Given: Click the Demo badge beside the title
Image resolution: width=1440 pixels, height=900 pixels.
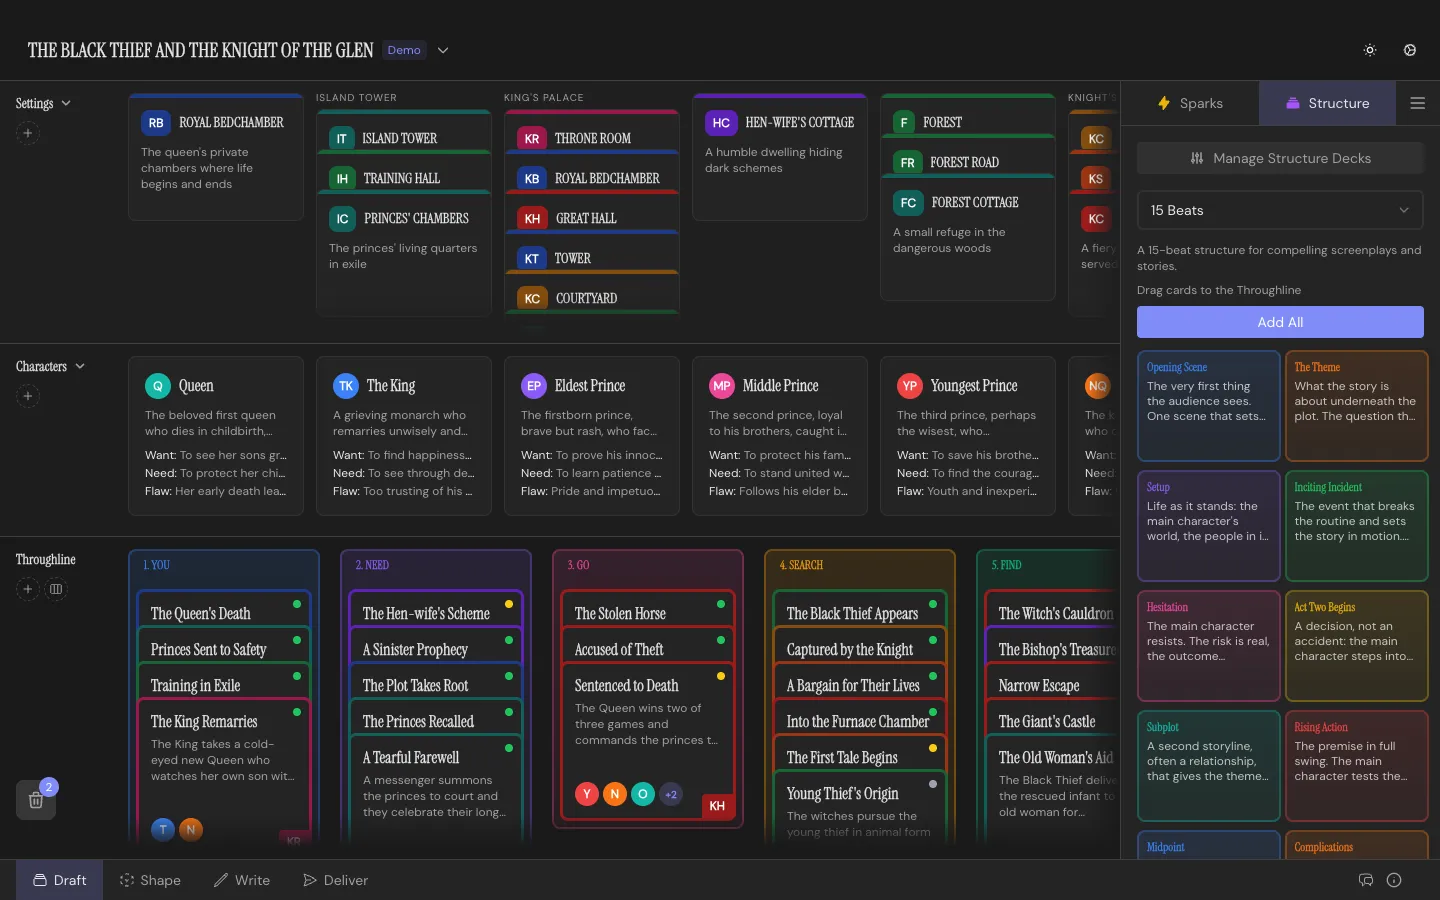Looking at the screenshot, I should (x=404, y=50).
